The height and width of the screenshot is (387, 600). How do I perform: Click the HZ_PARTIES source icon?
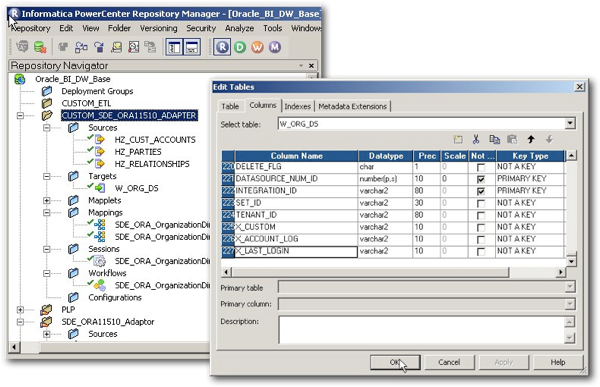click(100, 152)
